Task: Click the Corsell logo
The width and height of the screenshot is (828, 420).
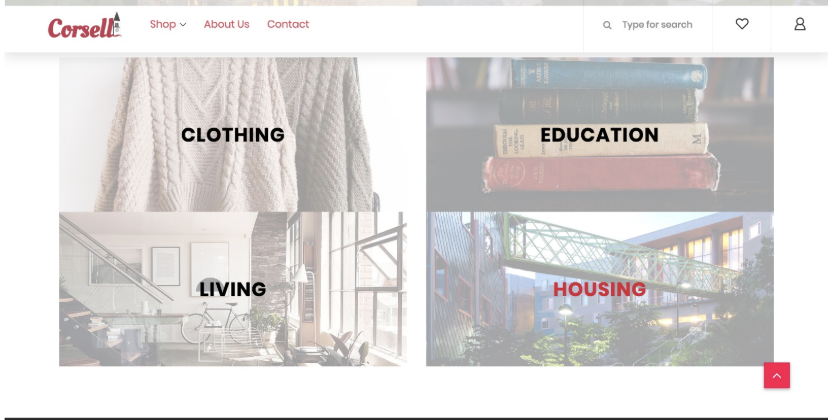Action: point(84,25)
